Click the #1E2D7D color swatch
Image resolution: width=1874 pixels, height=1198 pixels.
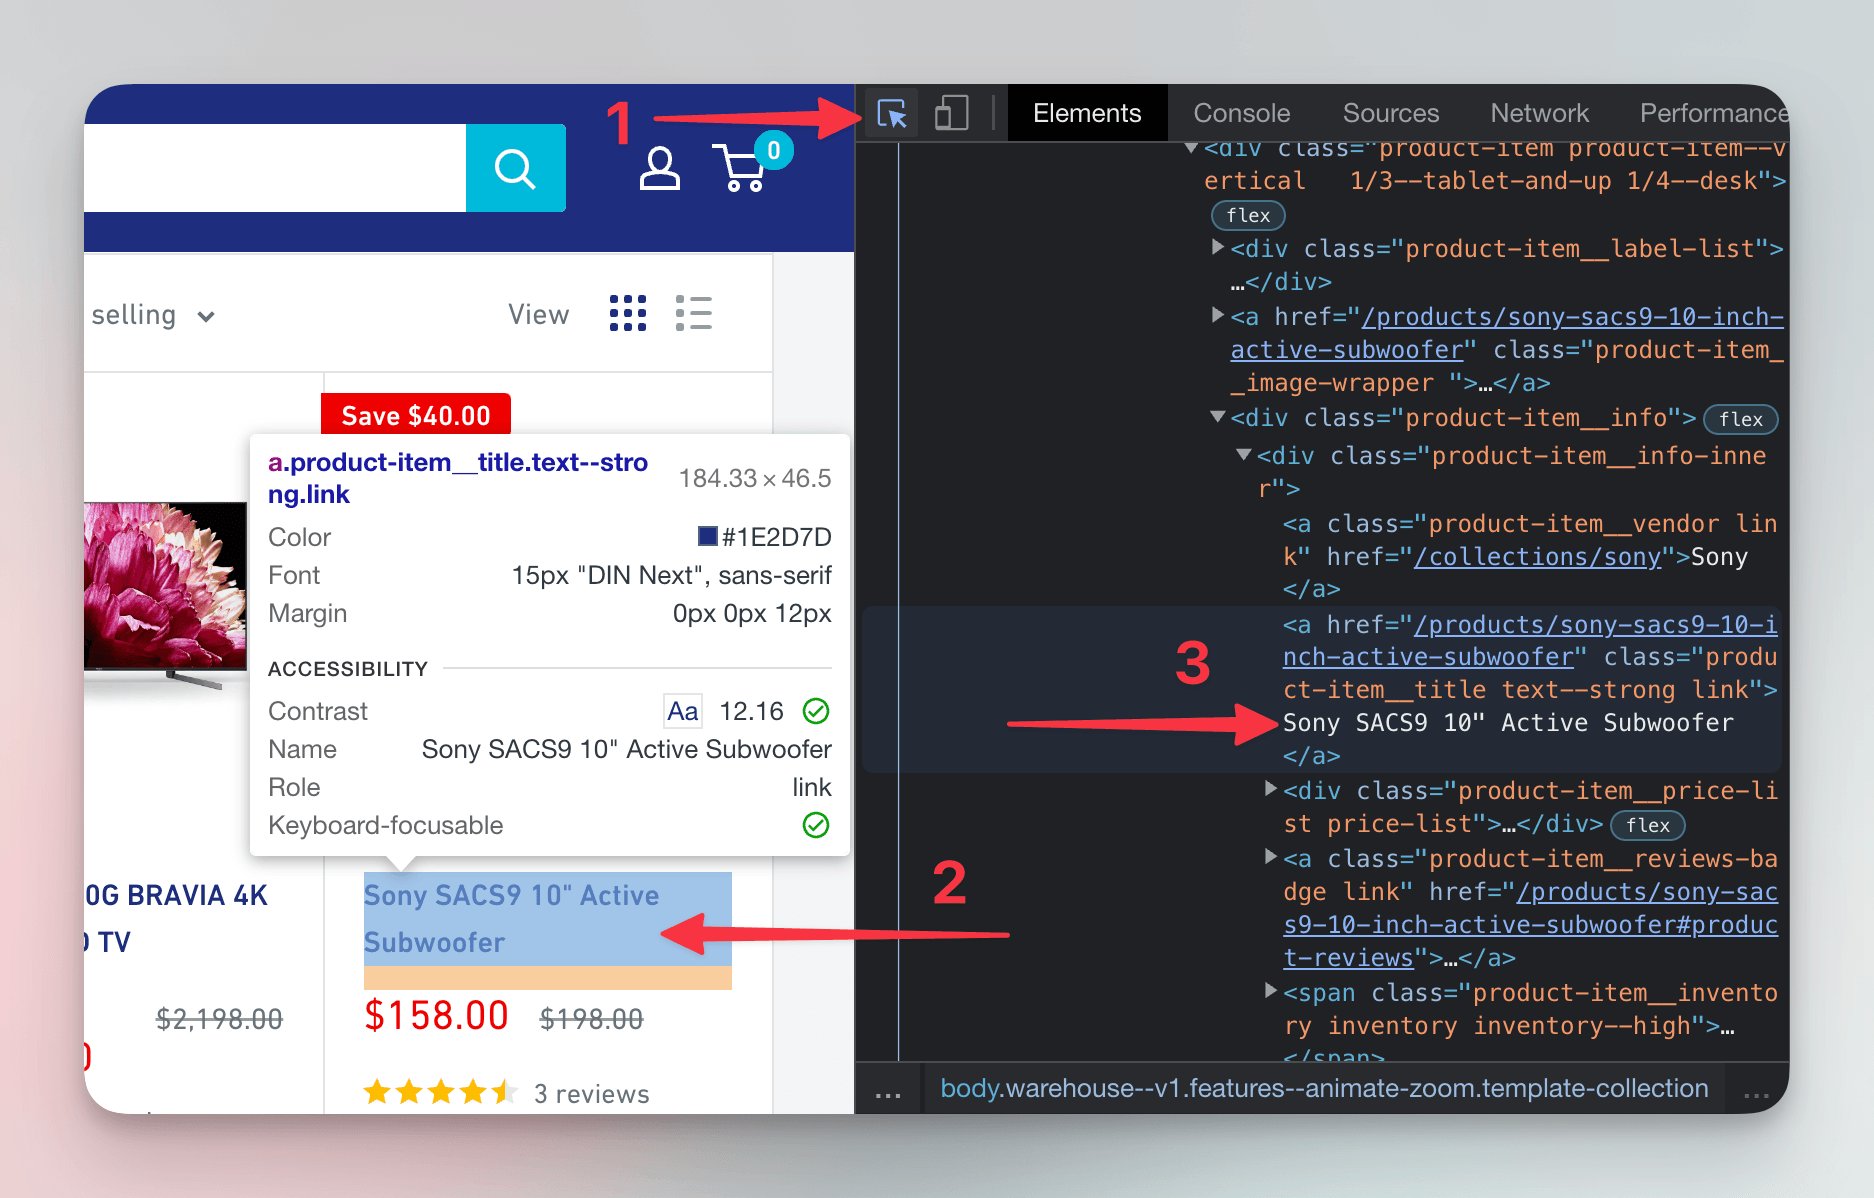pyautogui.click(x=706, y=536)
